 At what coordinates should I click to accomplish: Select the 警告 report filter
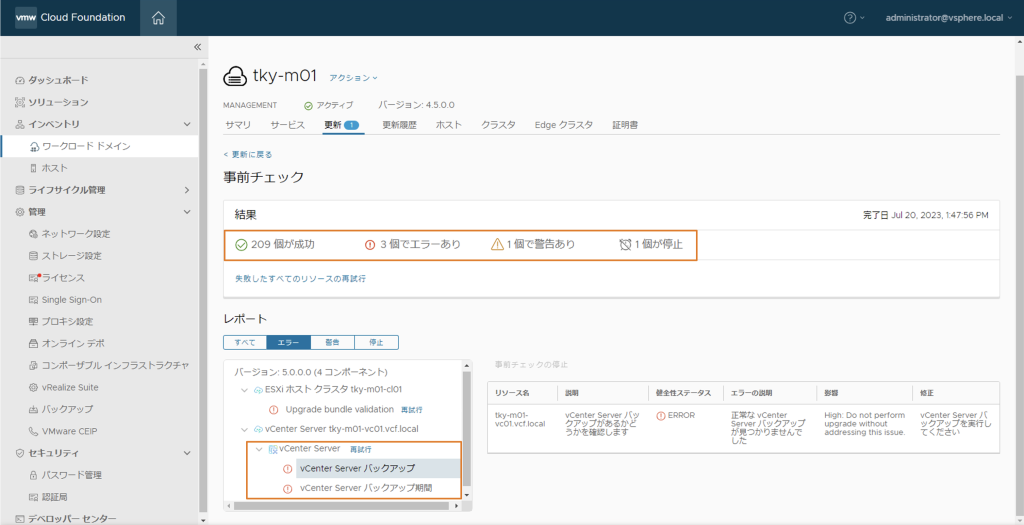coord(332,342)
